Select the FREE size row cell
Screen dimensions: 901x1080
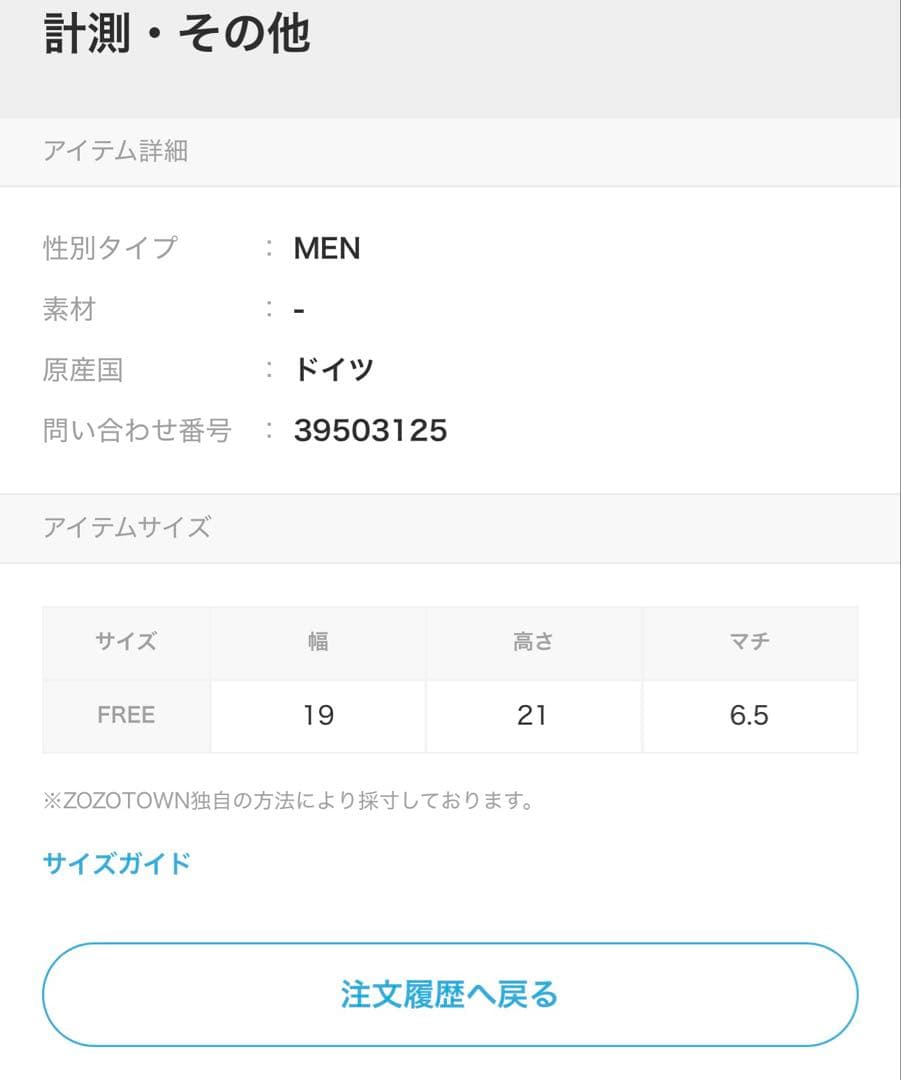click(x=126, y=715)
